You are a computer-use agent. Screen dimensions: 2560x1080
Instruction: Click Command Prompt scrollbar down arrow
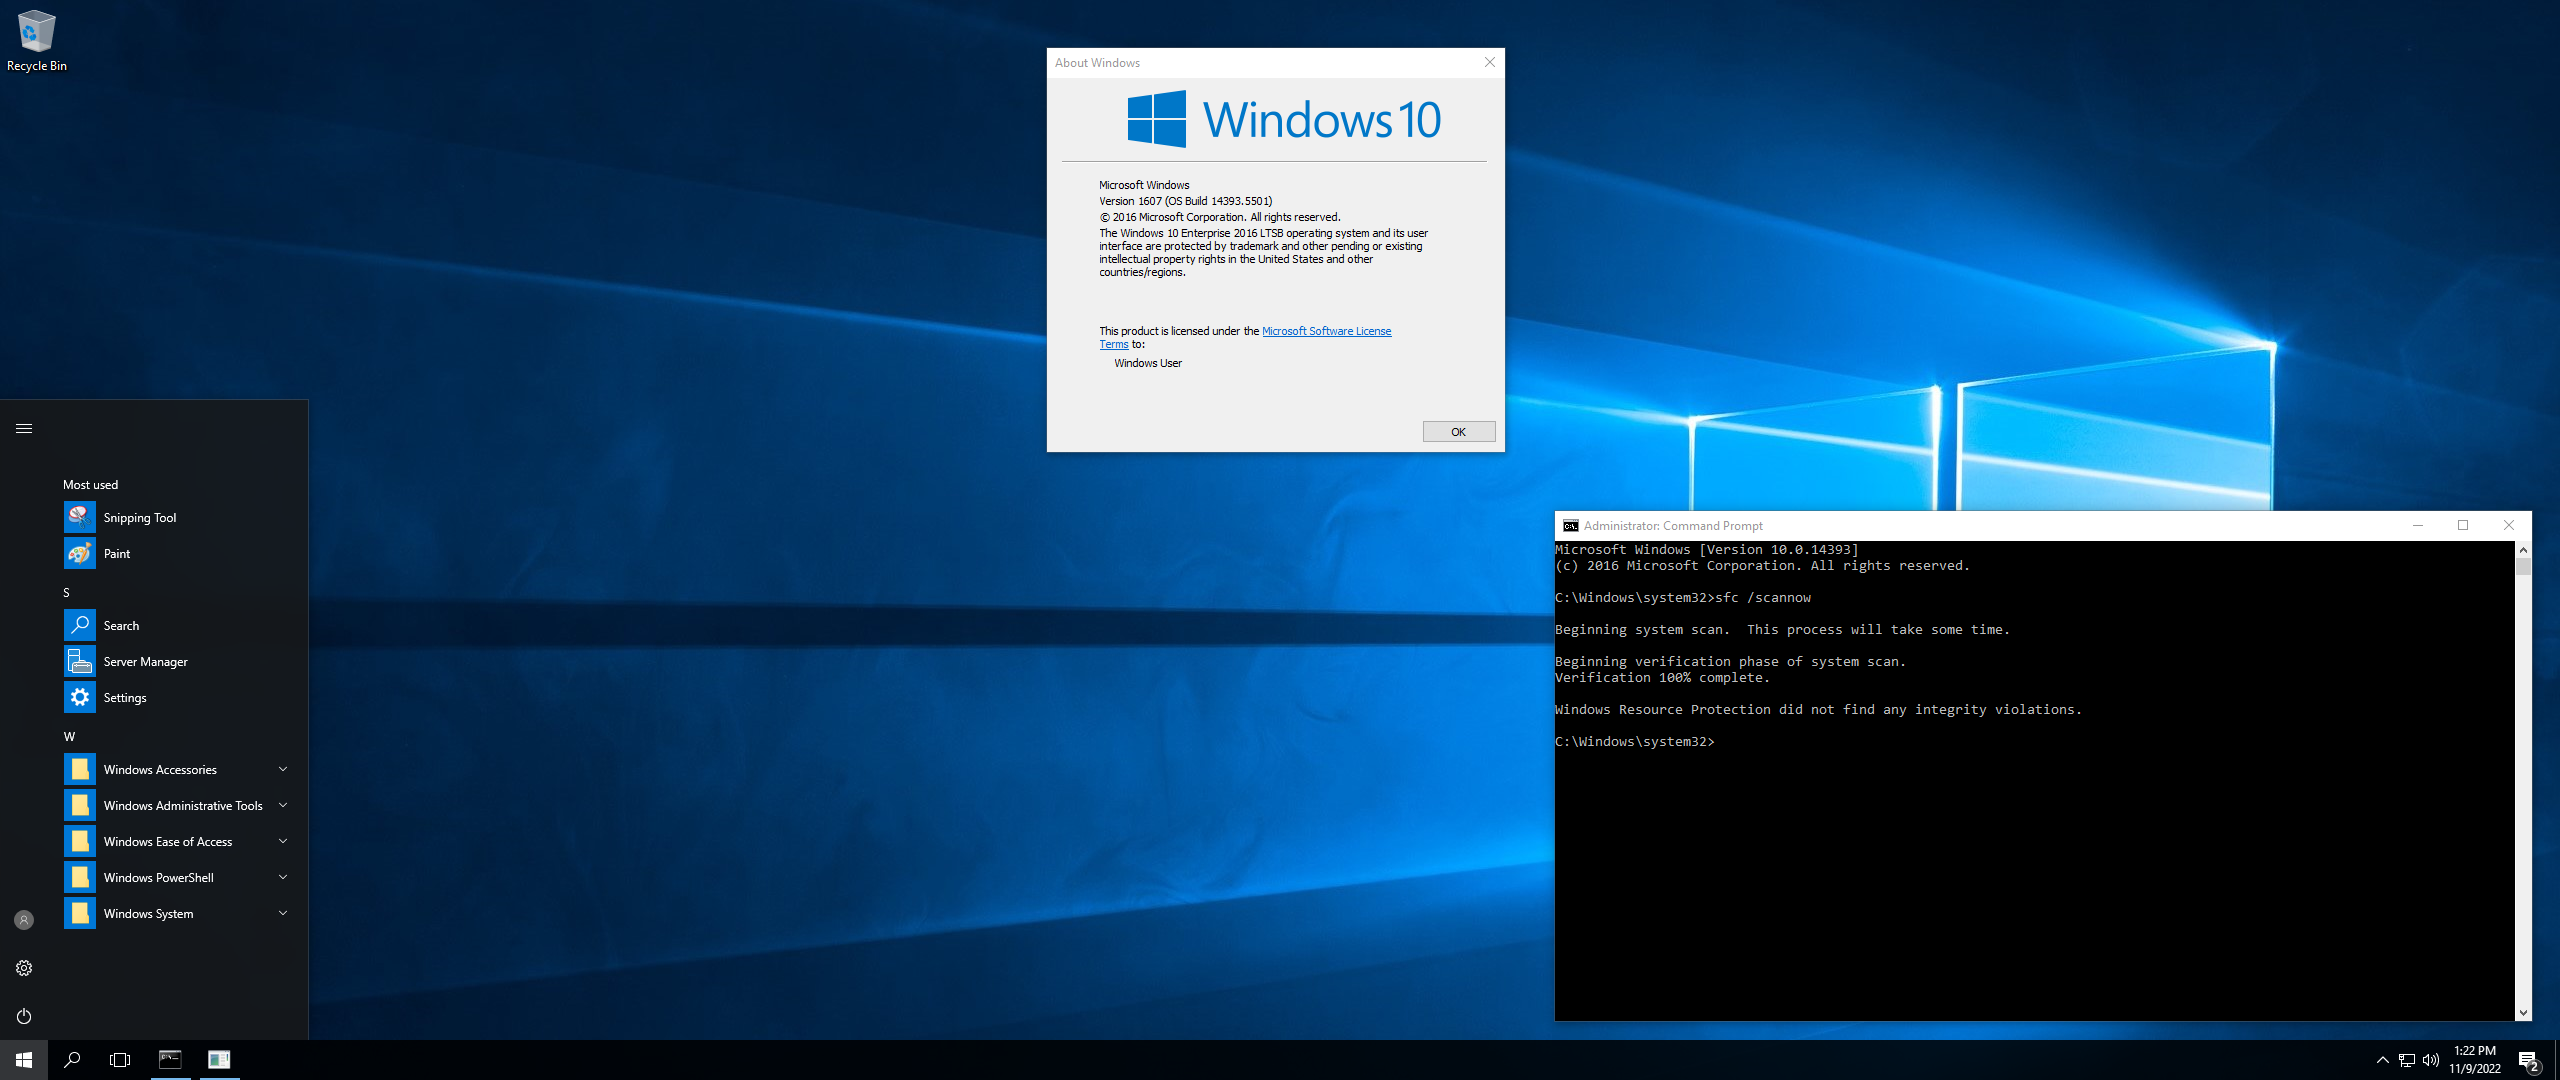2523,1012
